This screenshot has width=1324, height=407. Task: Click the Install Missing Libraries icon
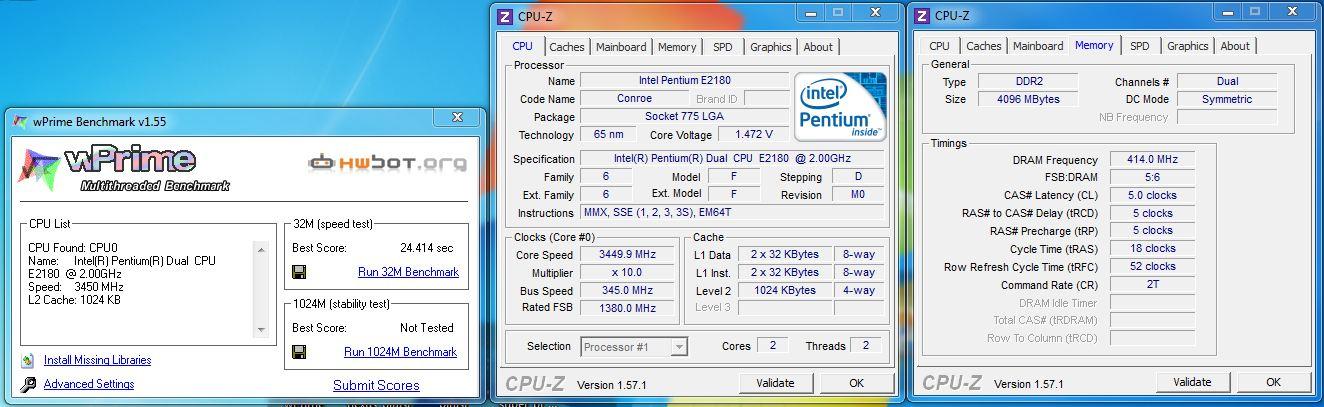click(28, 360)
